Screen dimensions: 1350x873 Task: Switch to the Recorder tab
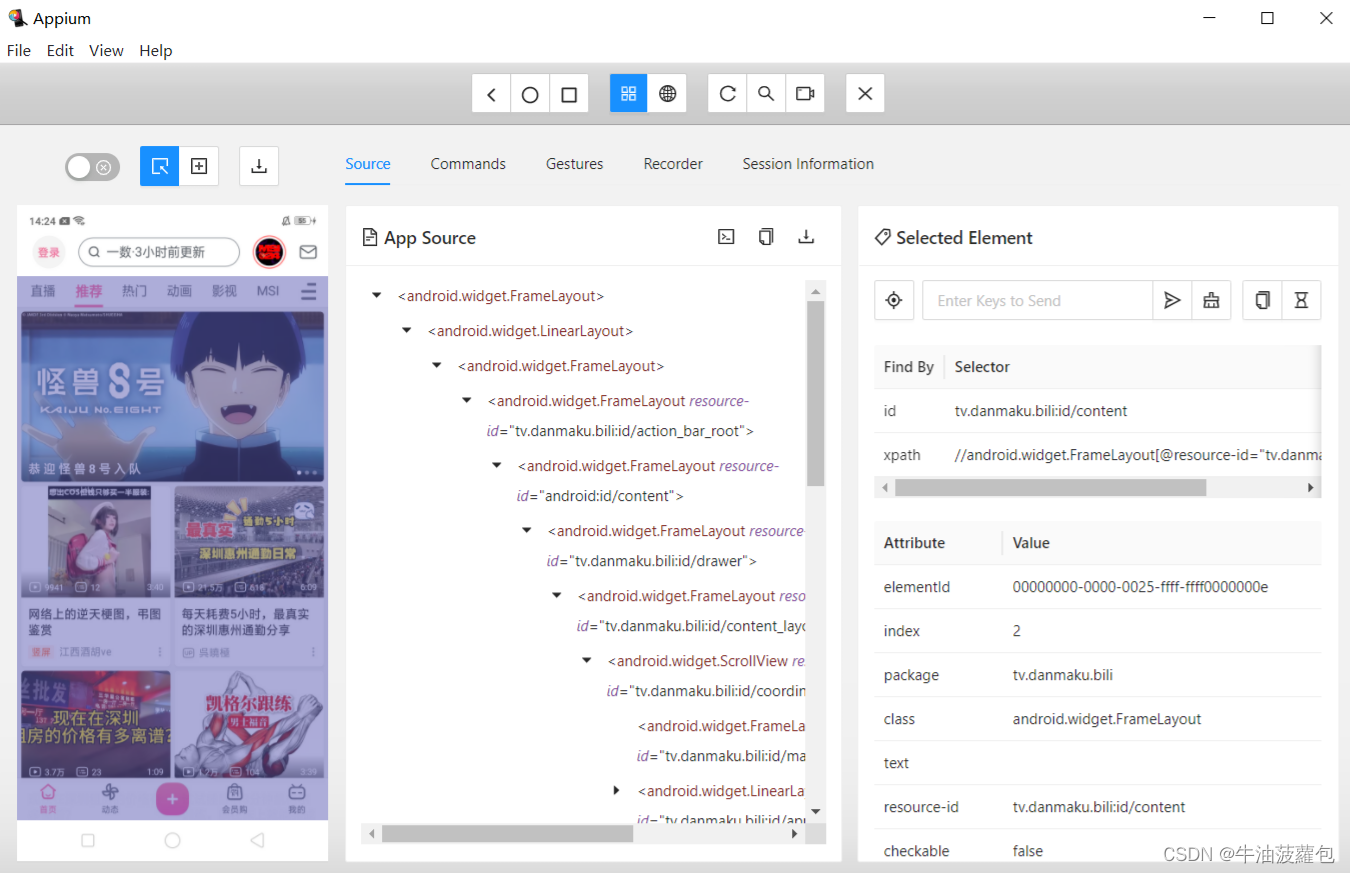(673, 164)
